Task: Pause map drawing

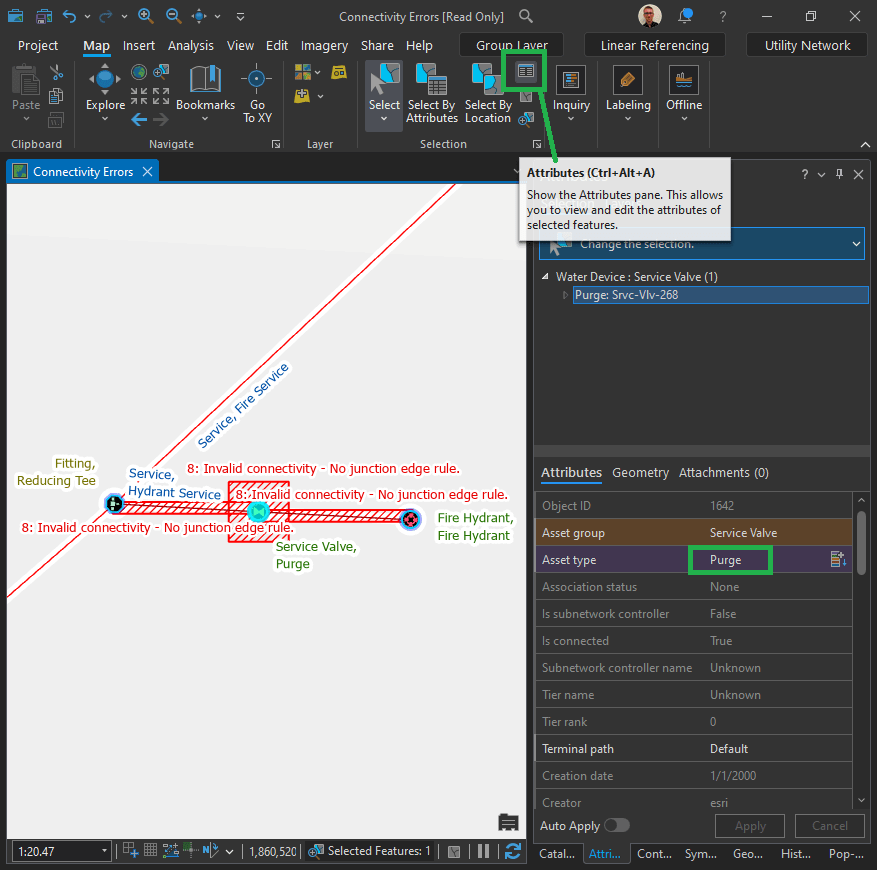Action: tap(484, 851)
